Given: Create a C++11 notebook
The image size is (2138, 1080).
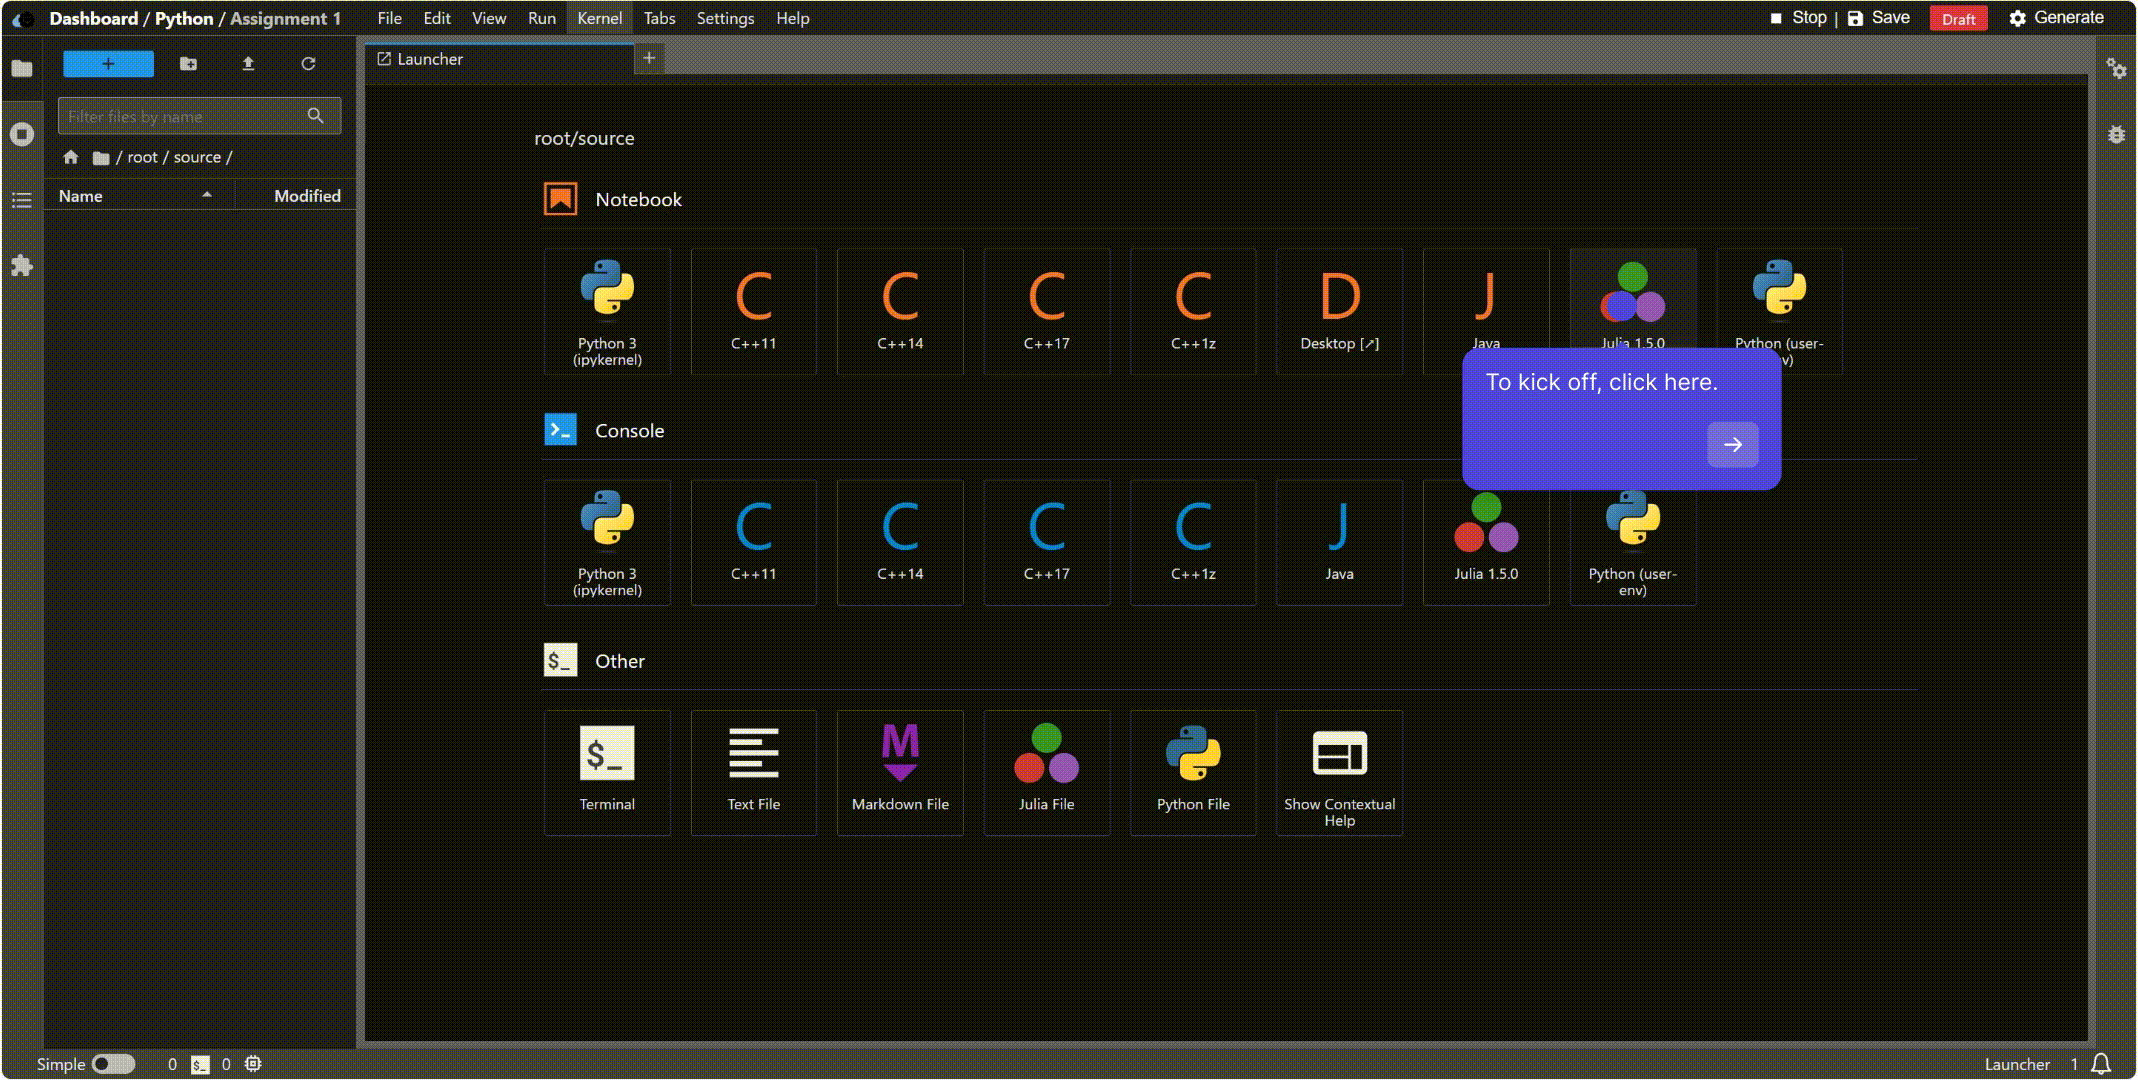Looking at the screenshot, I should click(x=753, y=311).
